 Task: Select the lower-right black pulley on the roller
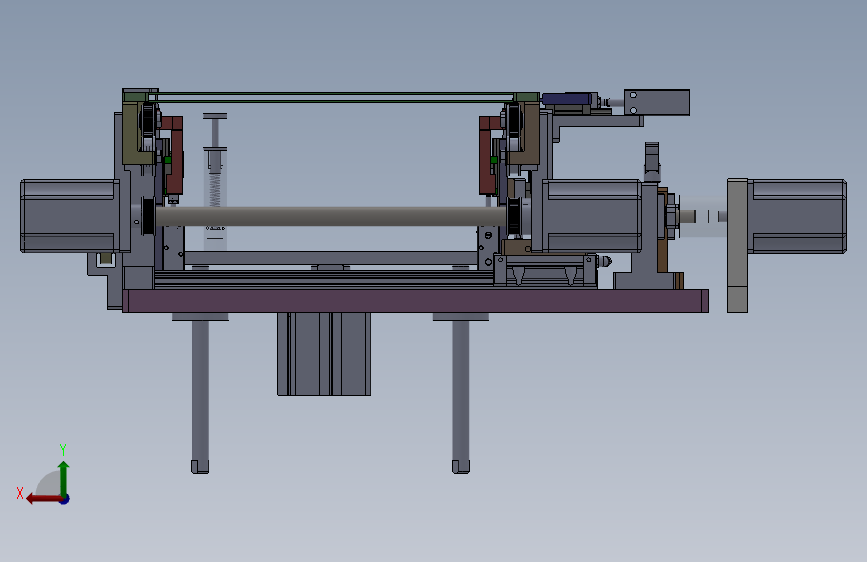[x=514, y=216]
